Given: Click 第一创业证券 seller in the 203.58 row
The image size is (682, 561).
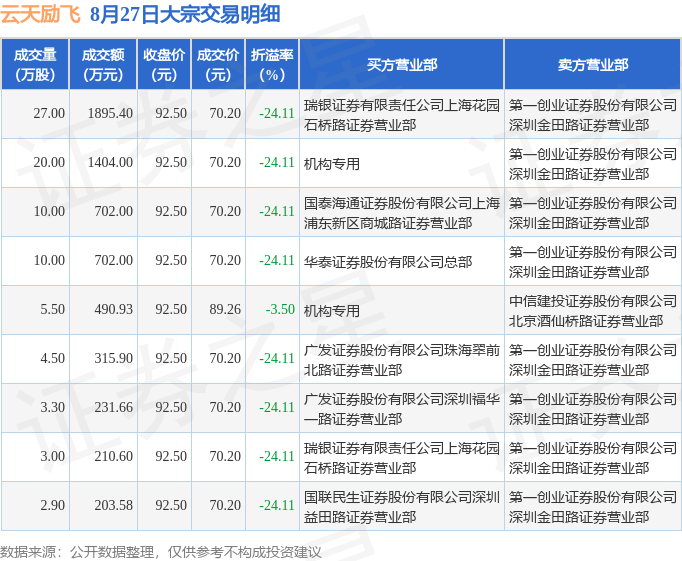Looking at the screenshot, I should [x=593, y=507].
